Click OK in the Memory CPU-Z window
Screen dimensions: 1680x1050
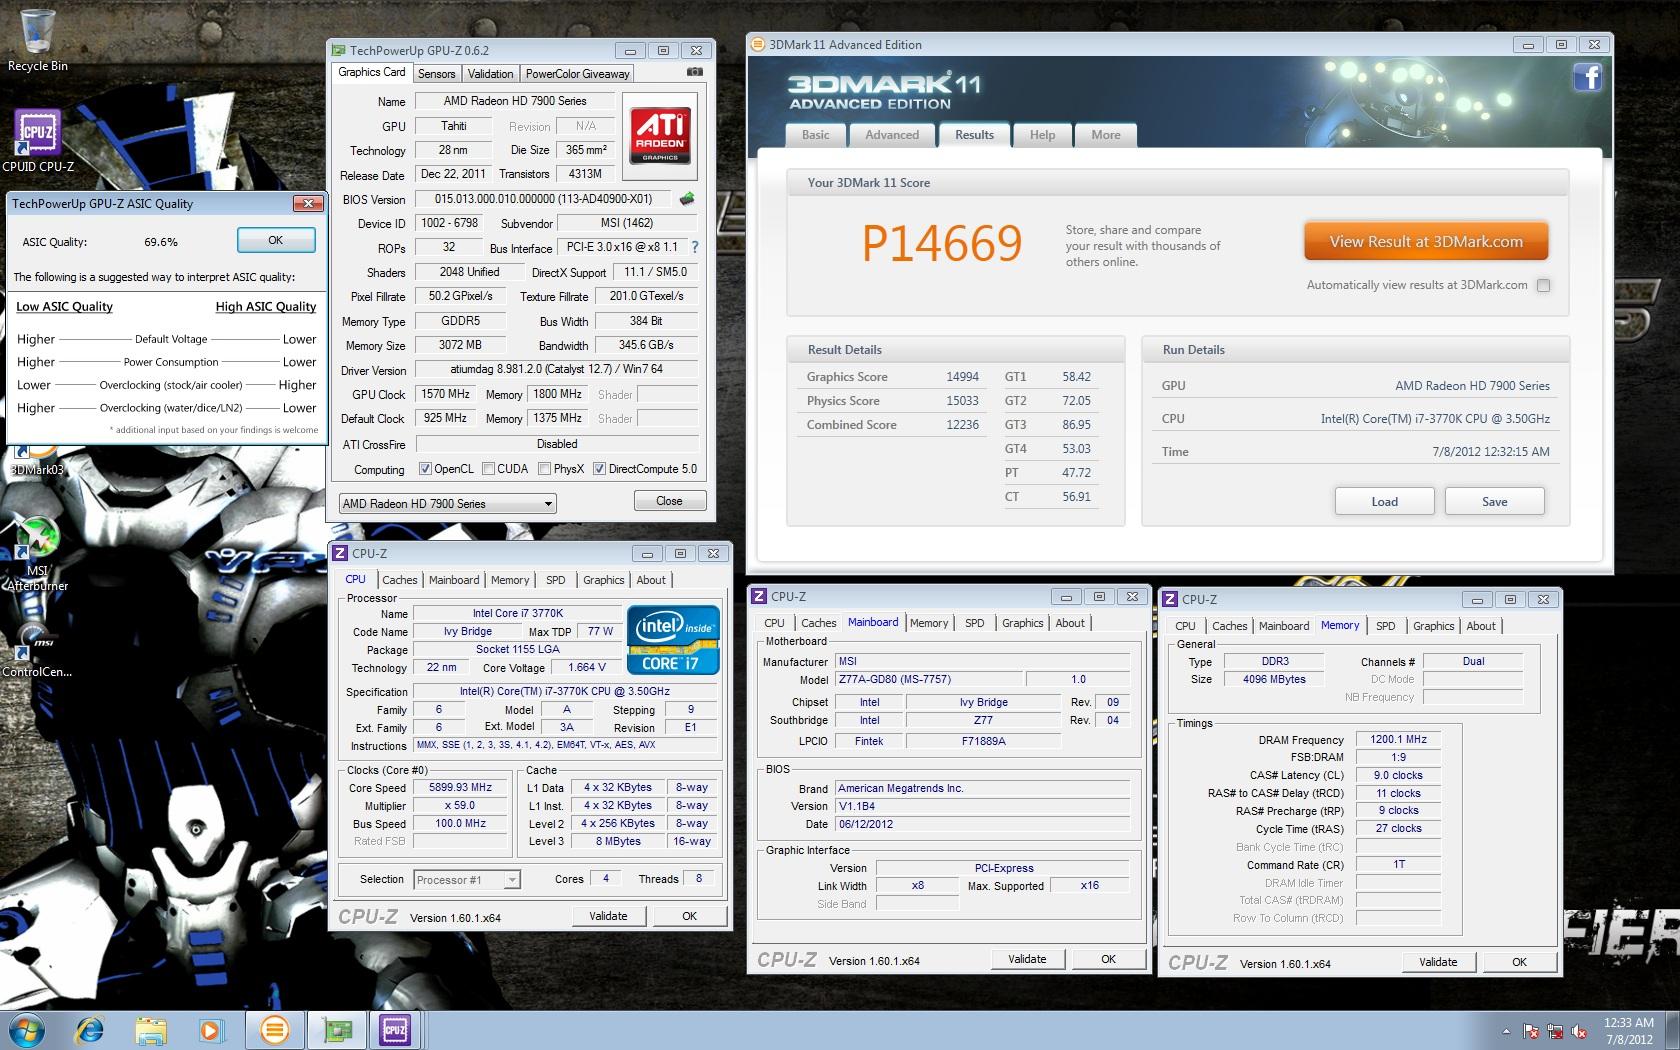(1519, 962)
